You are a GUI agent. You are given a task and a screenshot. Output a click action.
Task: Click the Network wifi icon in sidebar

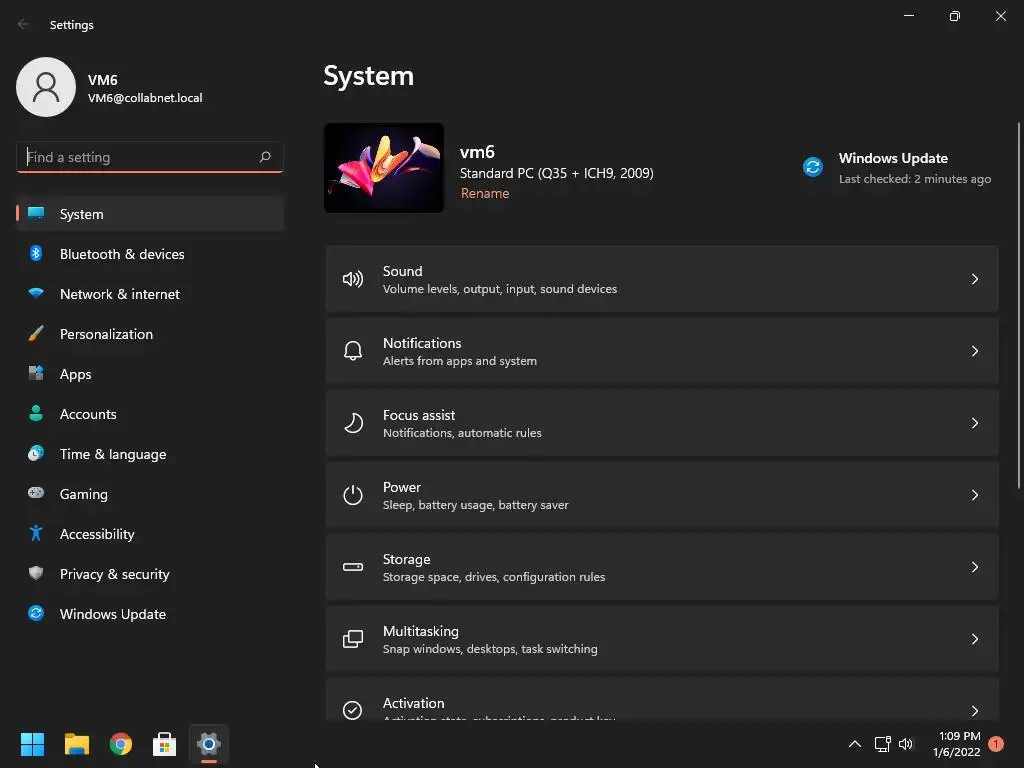(36, 293)
